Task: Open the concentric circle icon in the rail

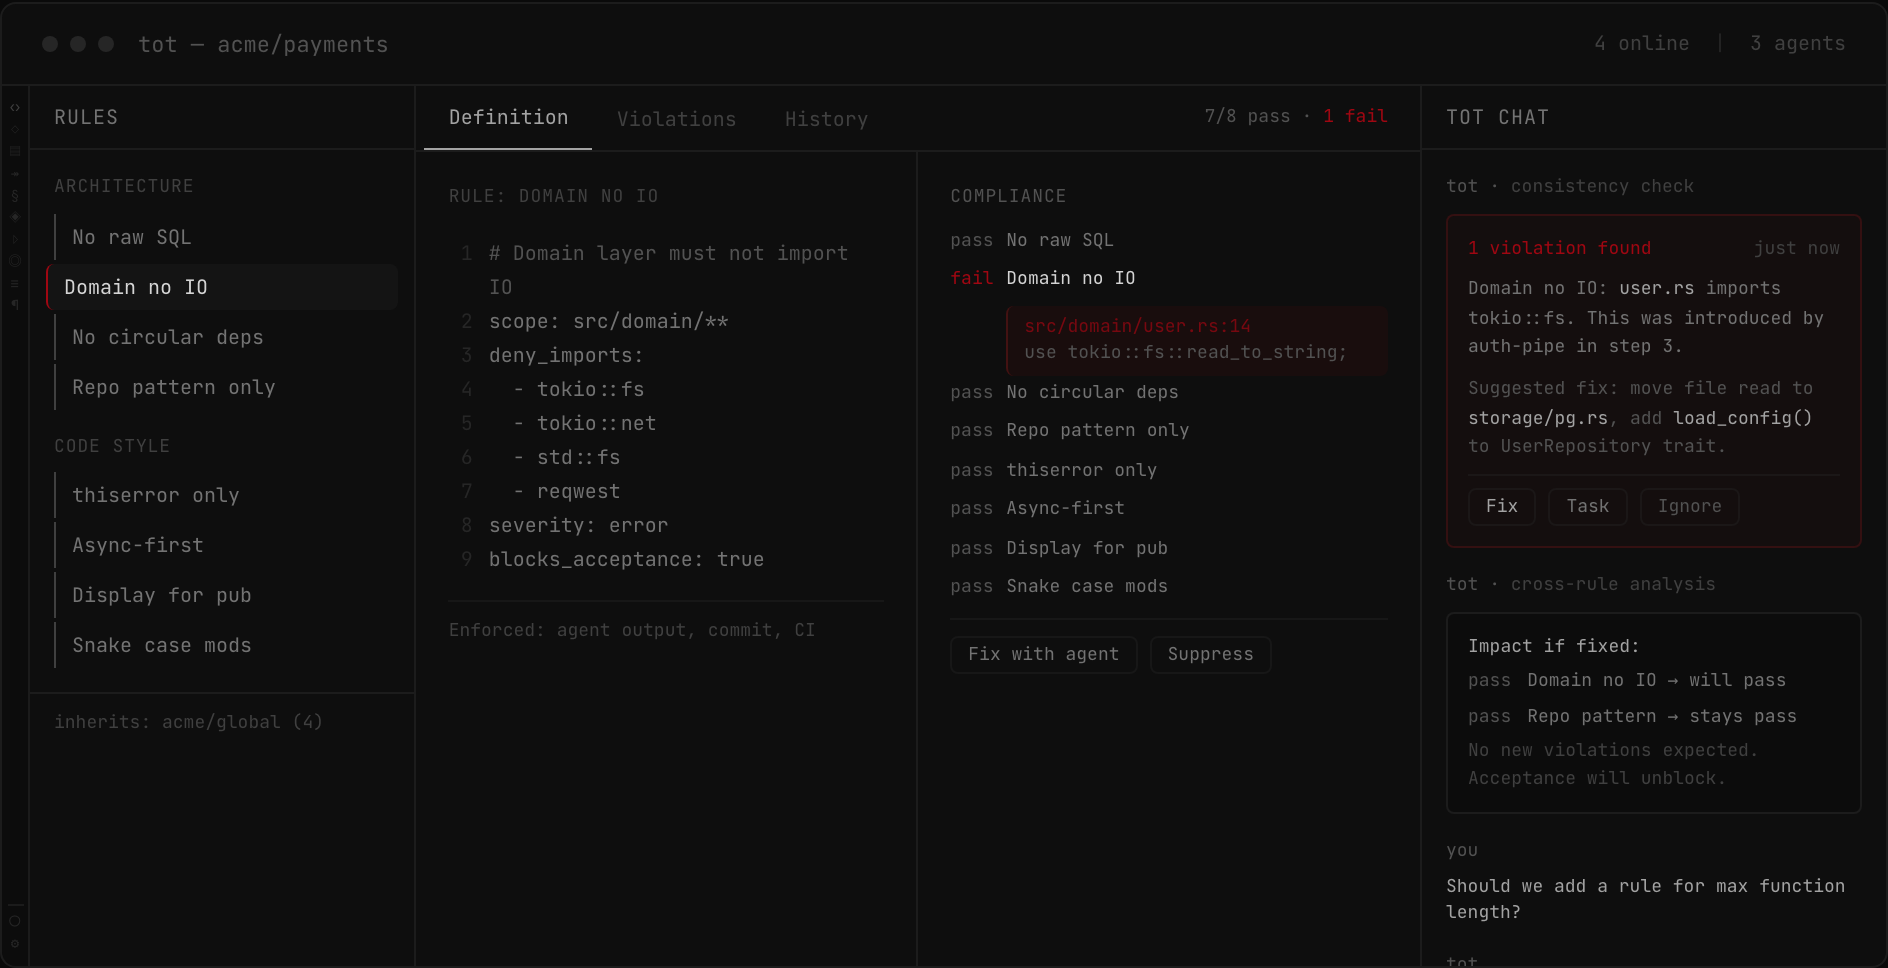Action: click(x=15, y=261)
